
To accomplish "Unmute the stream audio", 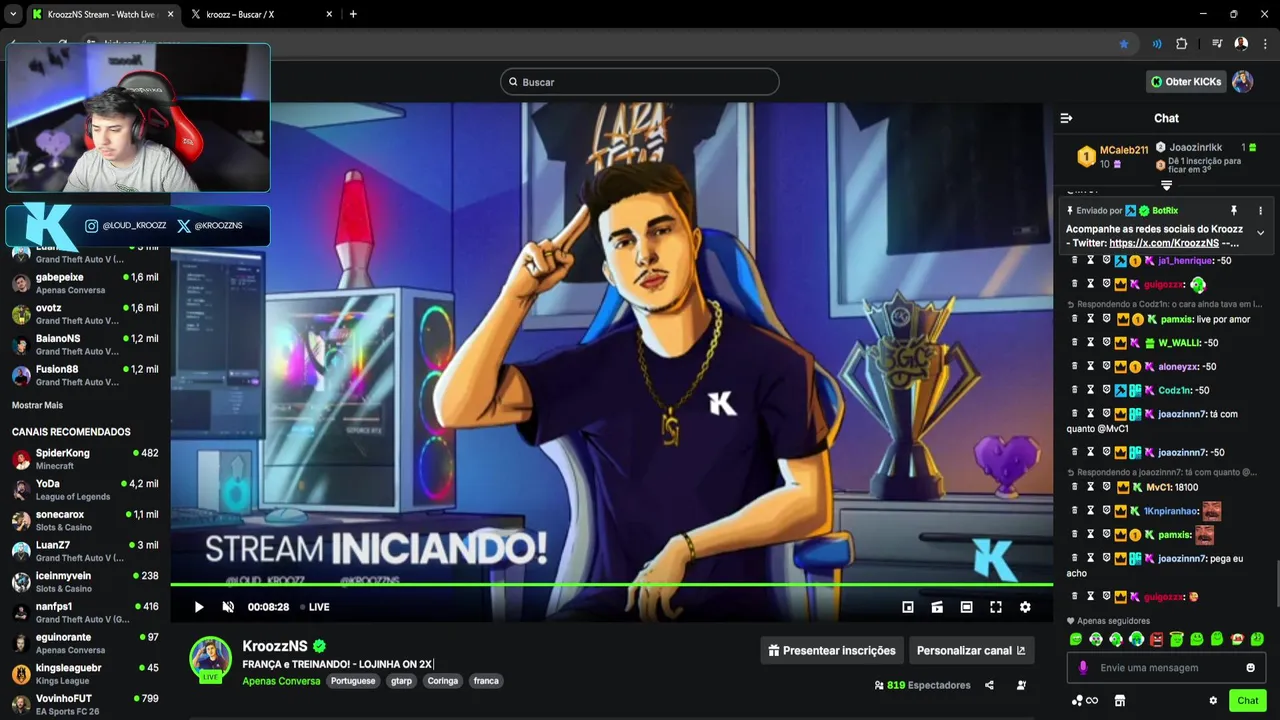I will click(x=228, y=607).
